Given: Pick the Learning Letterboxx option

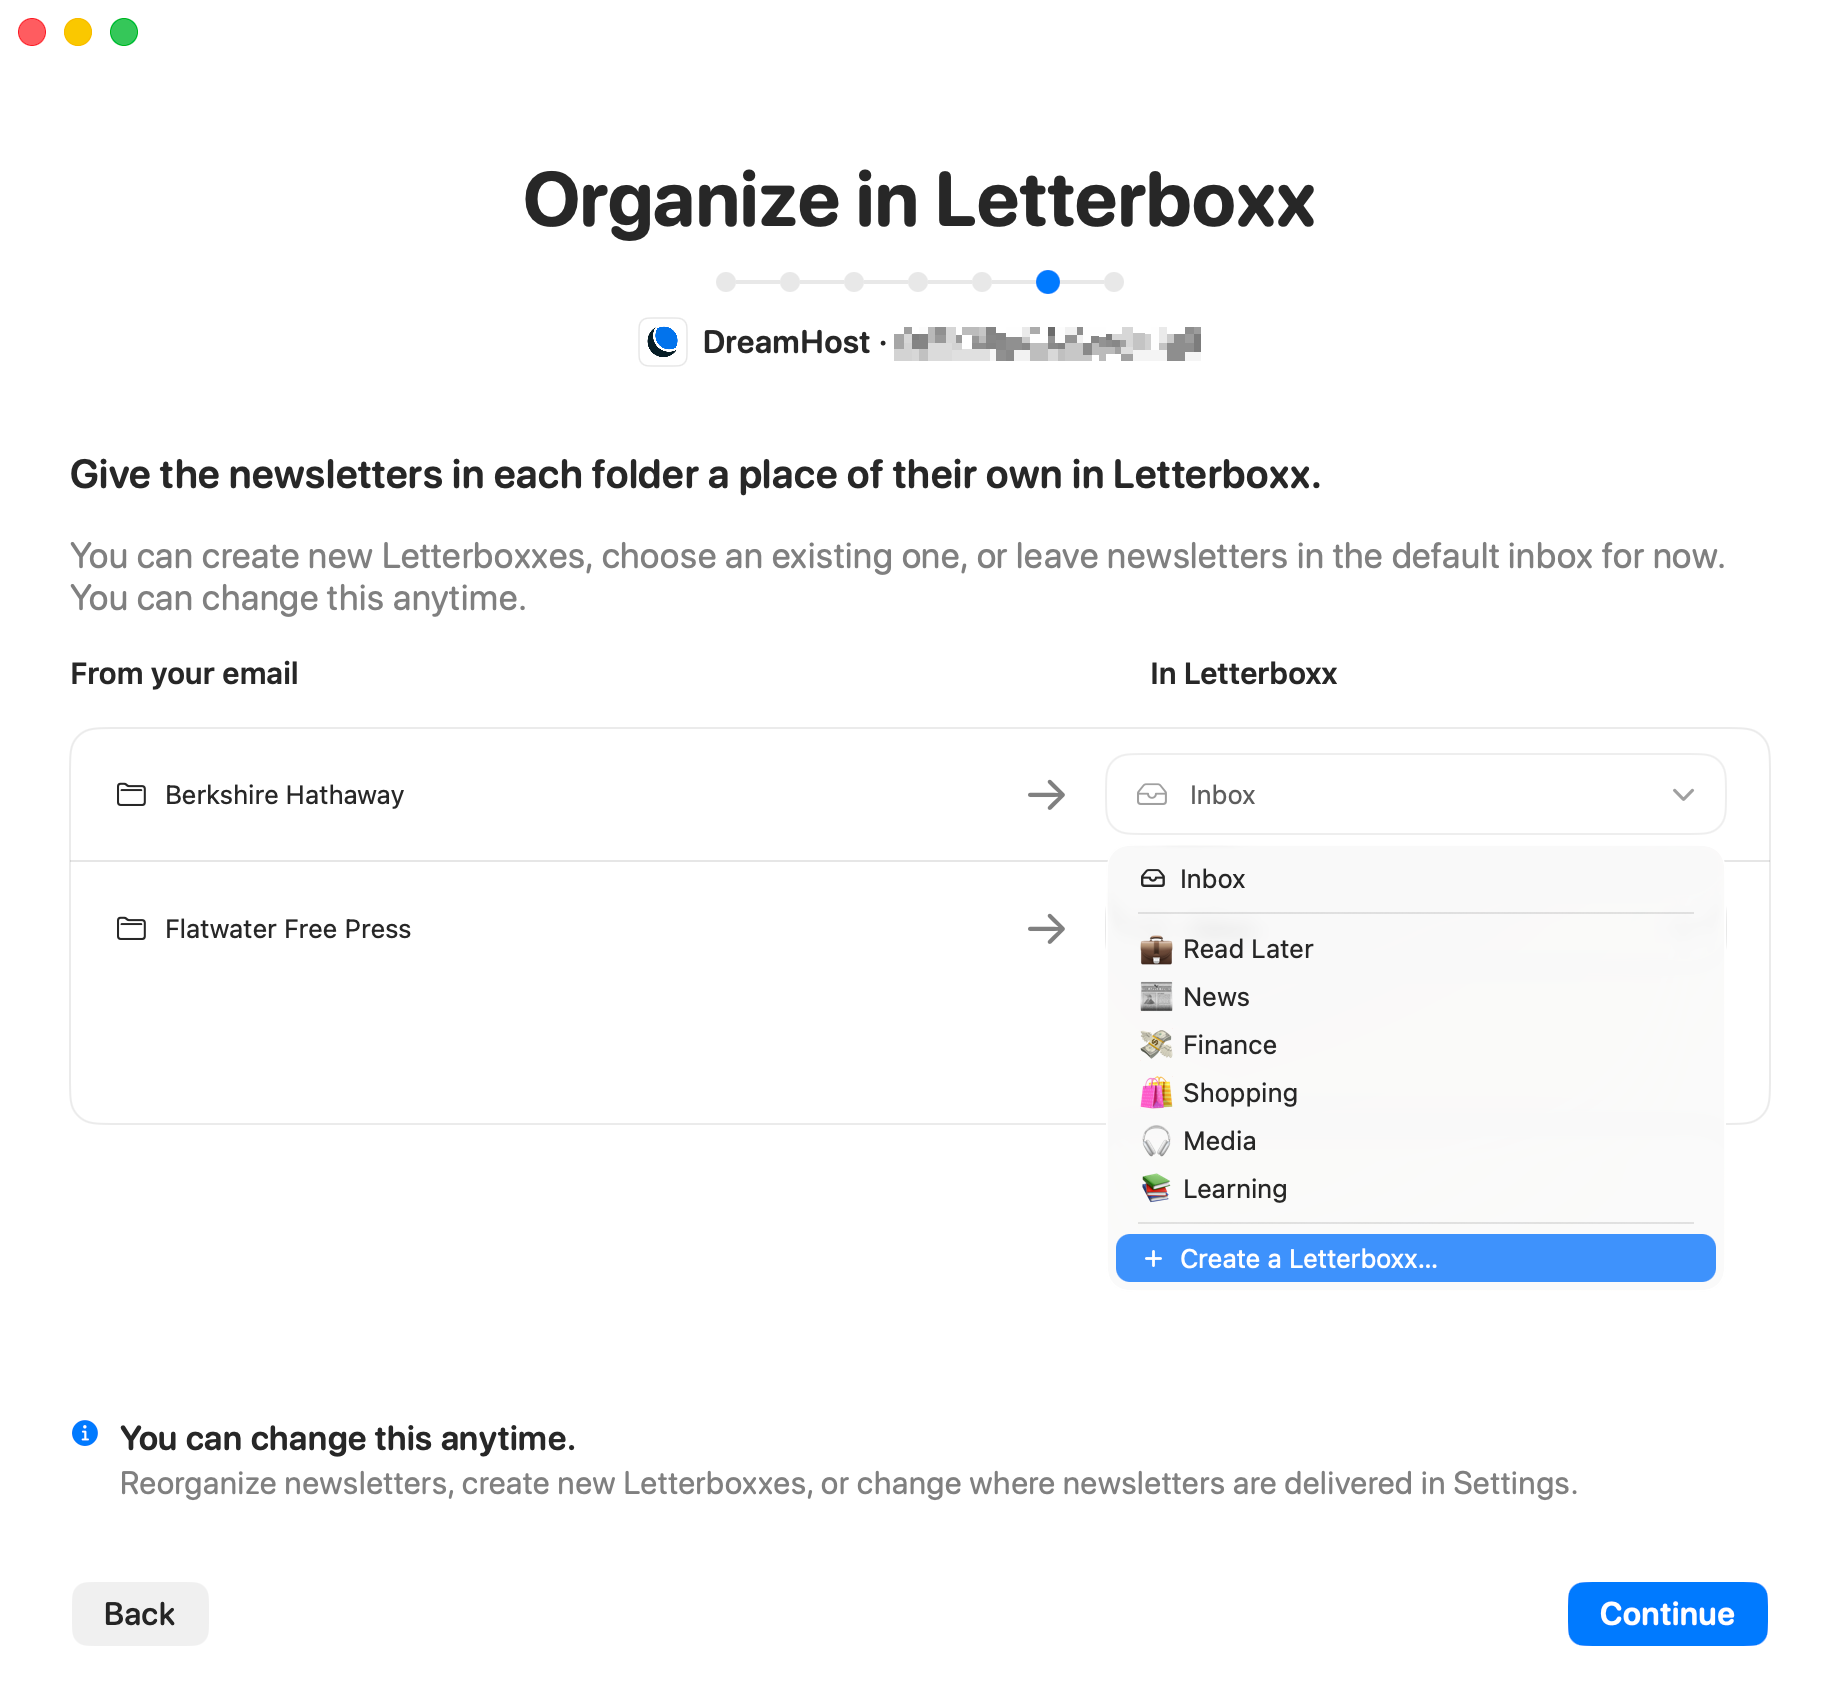Looking at the screenshot, I should (1415, 1189).
